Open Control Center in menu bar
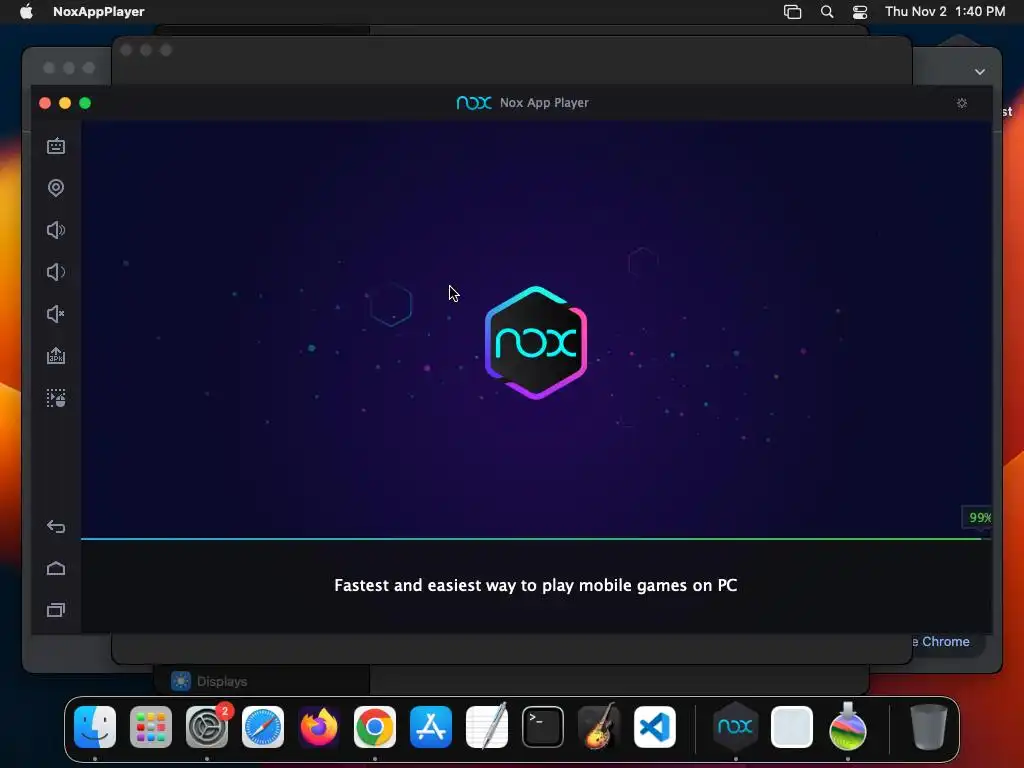 [860, 12]
